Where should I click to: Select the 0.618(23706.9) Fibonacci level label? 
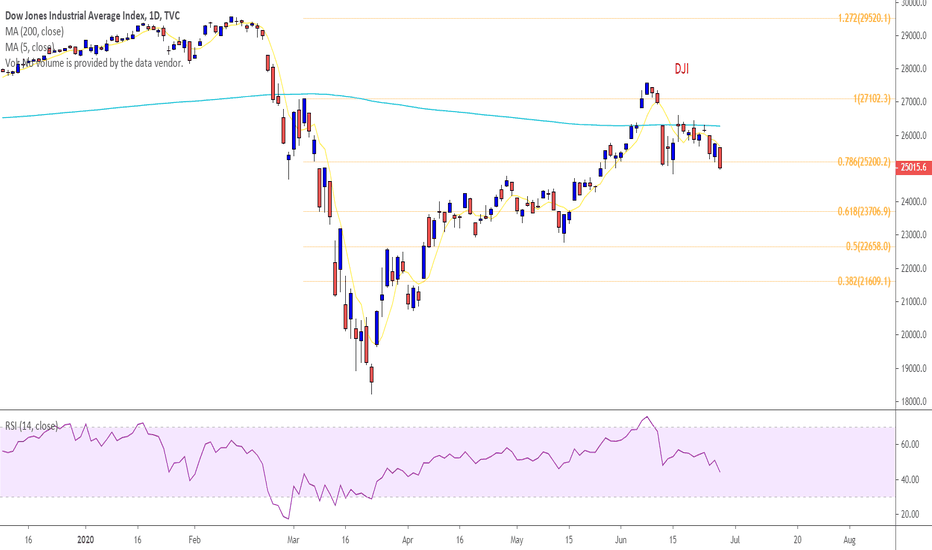(864, 211)
